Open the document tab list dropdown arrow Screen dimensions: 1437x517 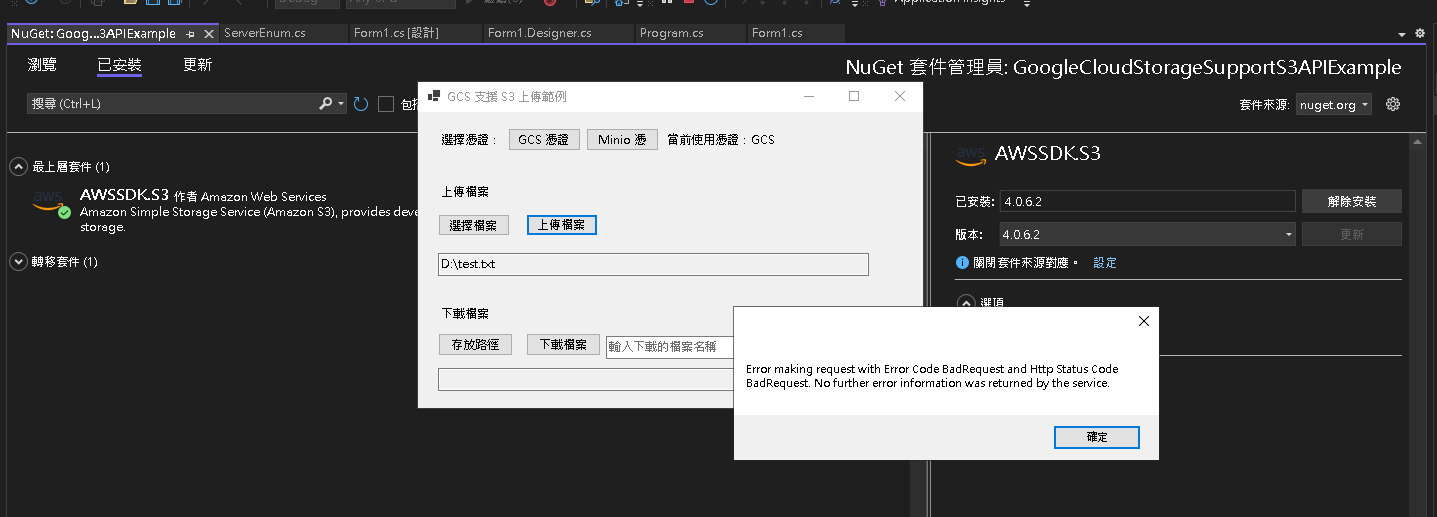(1402, 34)
